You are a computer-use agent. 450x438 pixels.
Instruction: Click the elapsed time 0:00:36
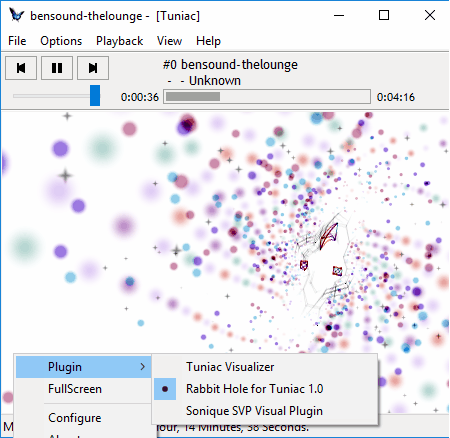coord(140,97)
